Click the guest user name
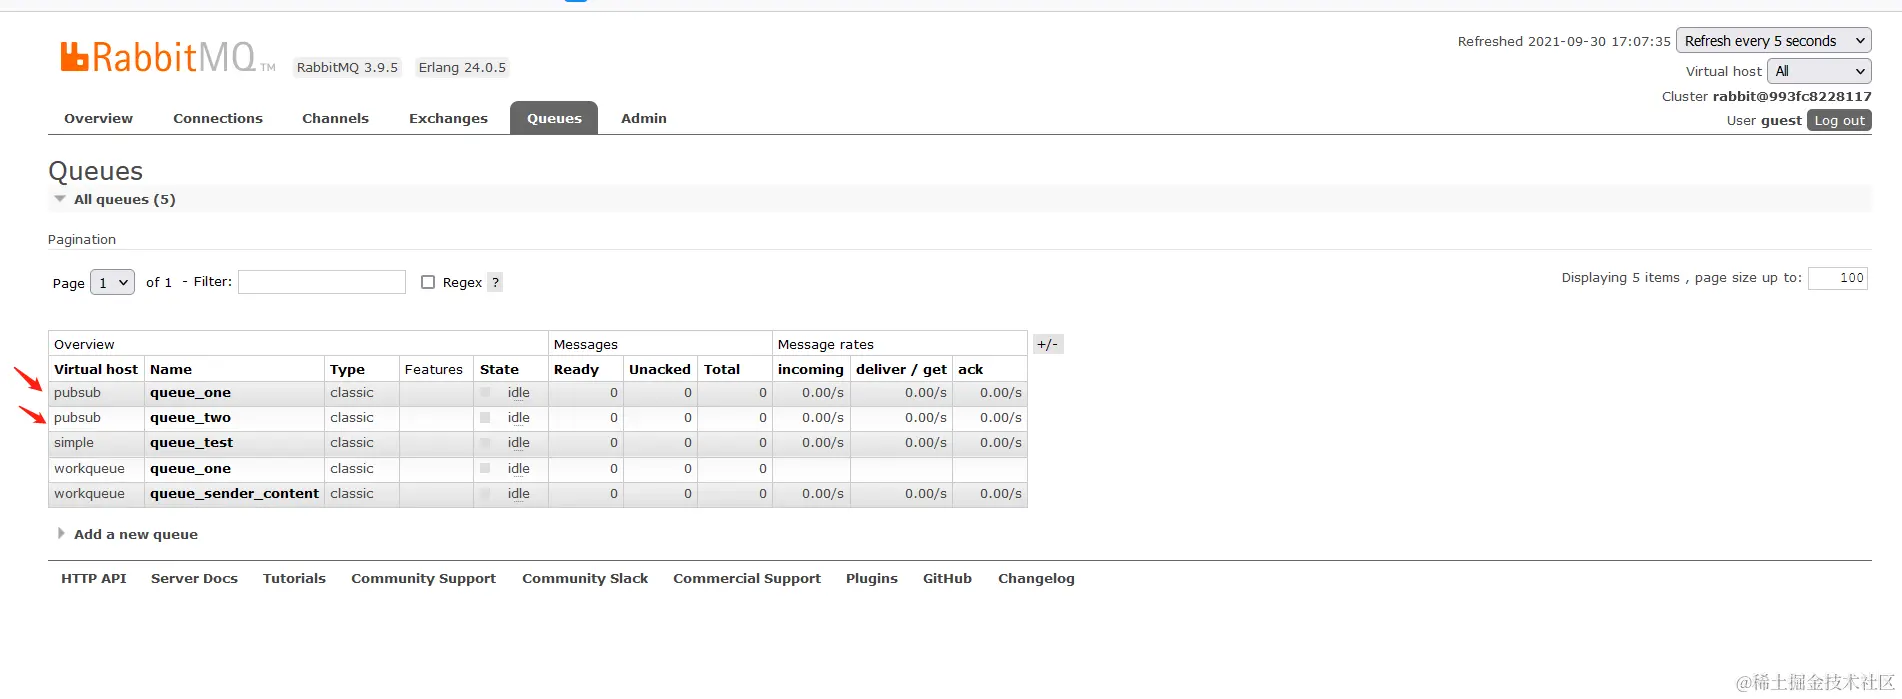The image size is (1902, 699). [x=1781, y=120]
